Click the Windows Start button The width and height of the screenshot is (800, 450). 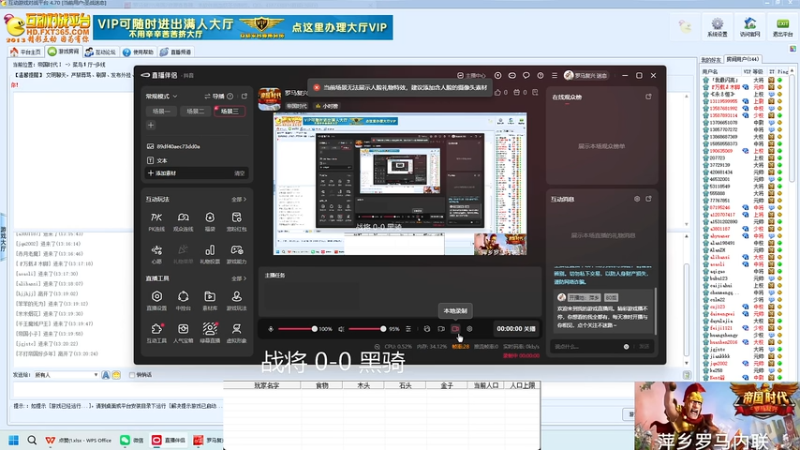click(x=14, y=440)
